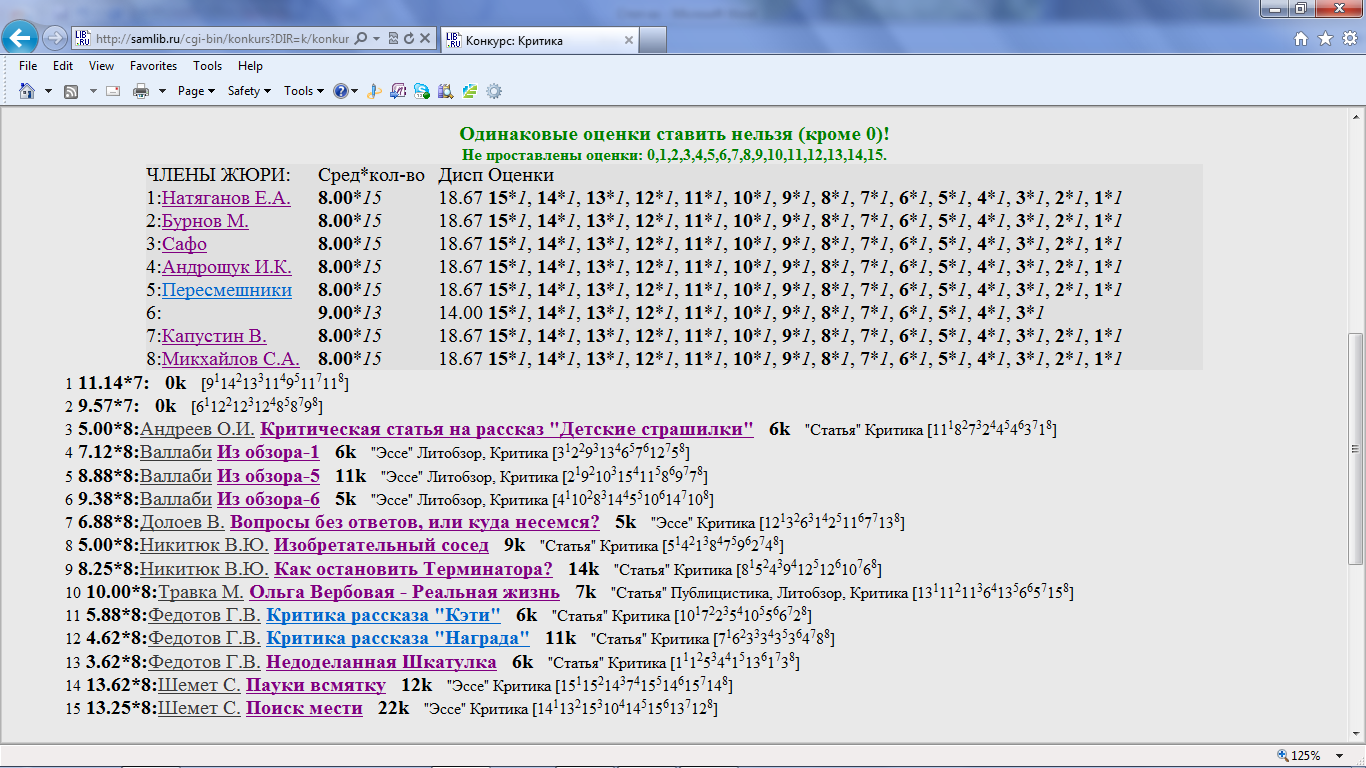The image size is (1366, 768).
Task: Open the link Как остановить Терминатора?
Action: pyautogui.click(x=413, y=569)
